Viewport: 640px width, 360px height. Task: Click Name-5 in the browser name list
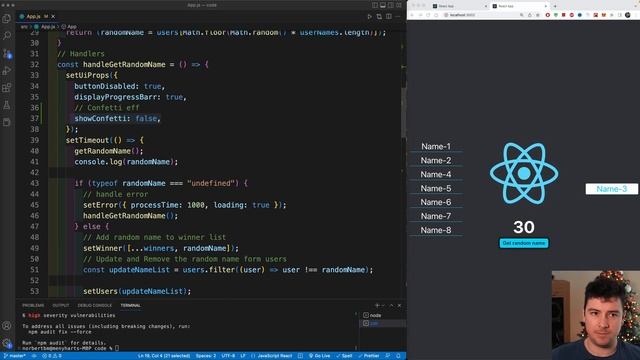[x=436, y=189]
